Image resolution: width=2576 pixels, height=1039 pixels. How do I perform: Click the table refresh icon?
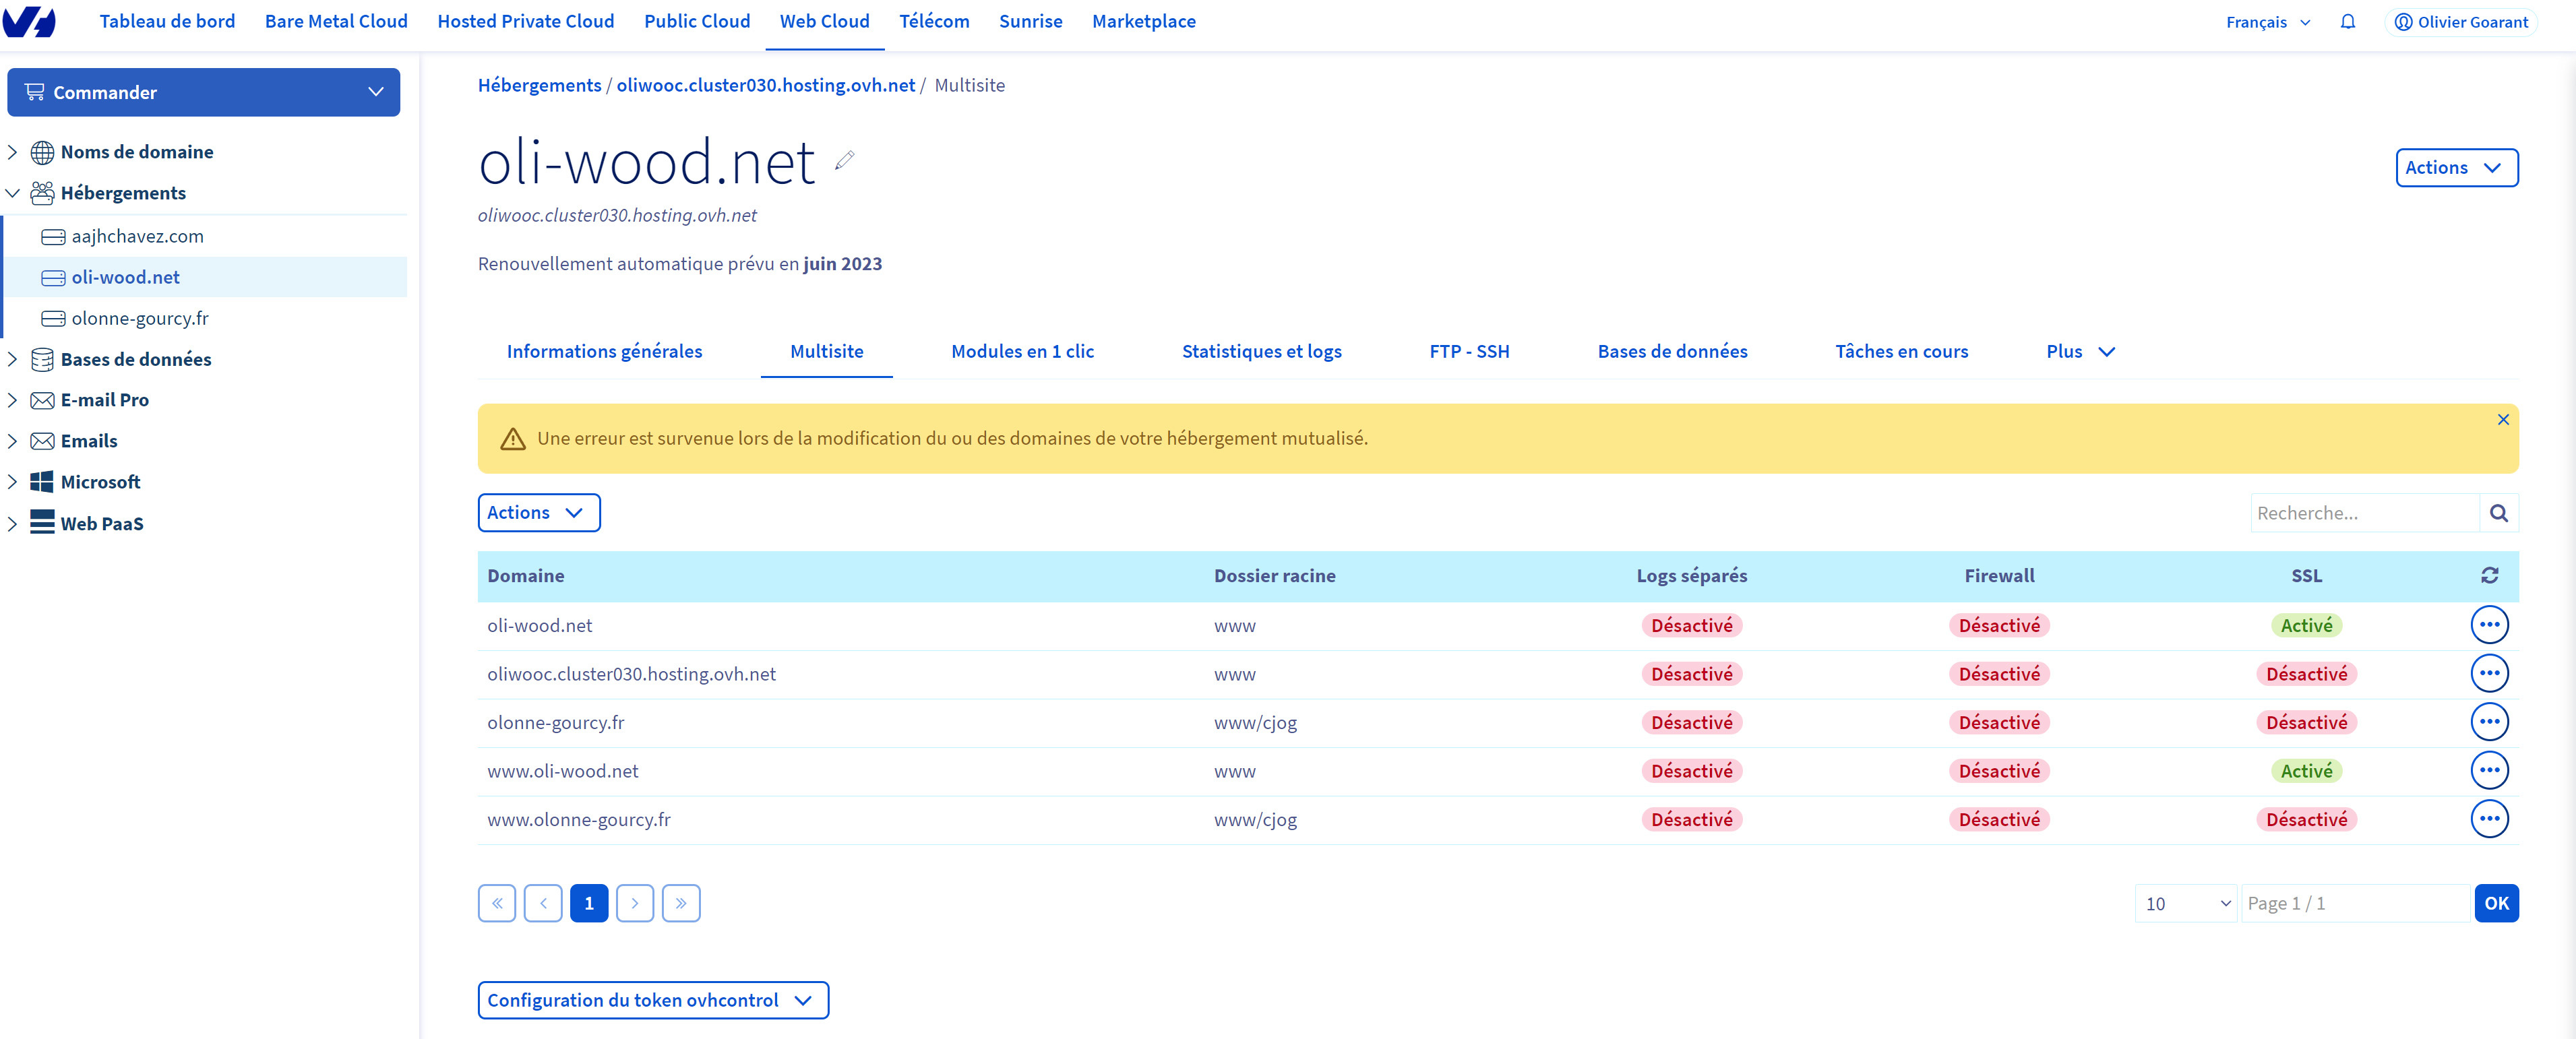click(x=2489, y=575)
